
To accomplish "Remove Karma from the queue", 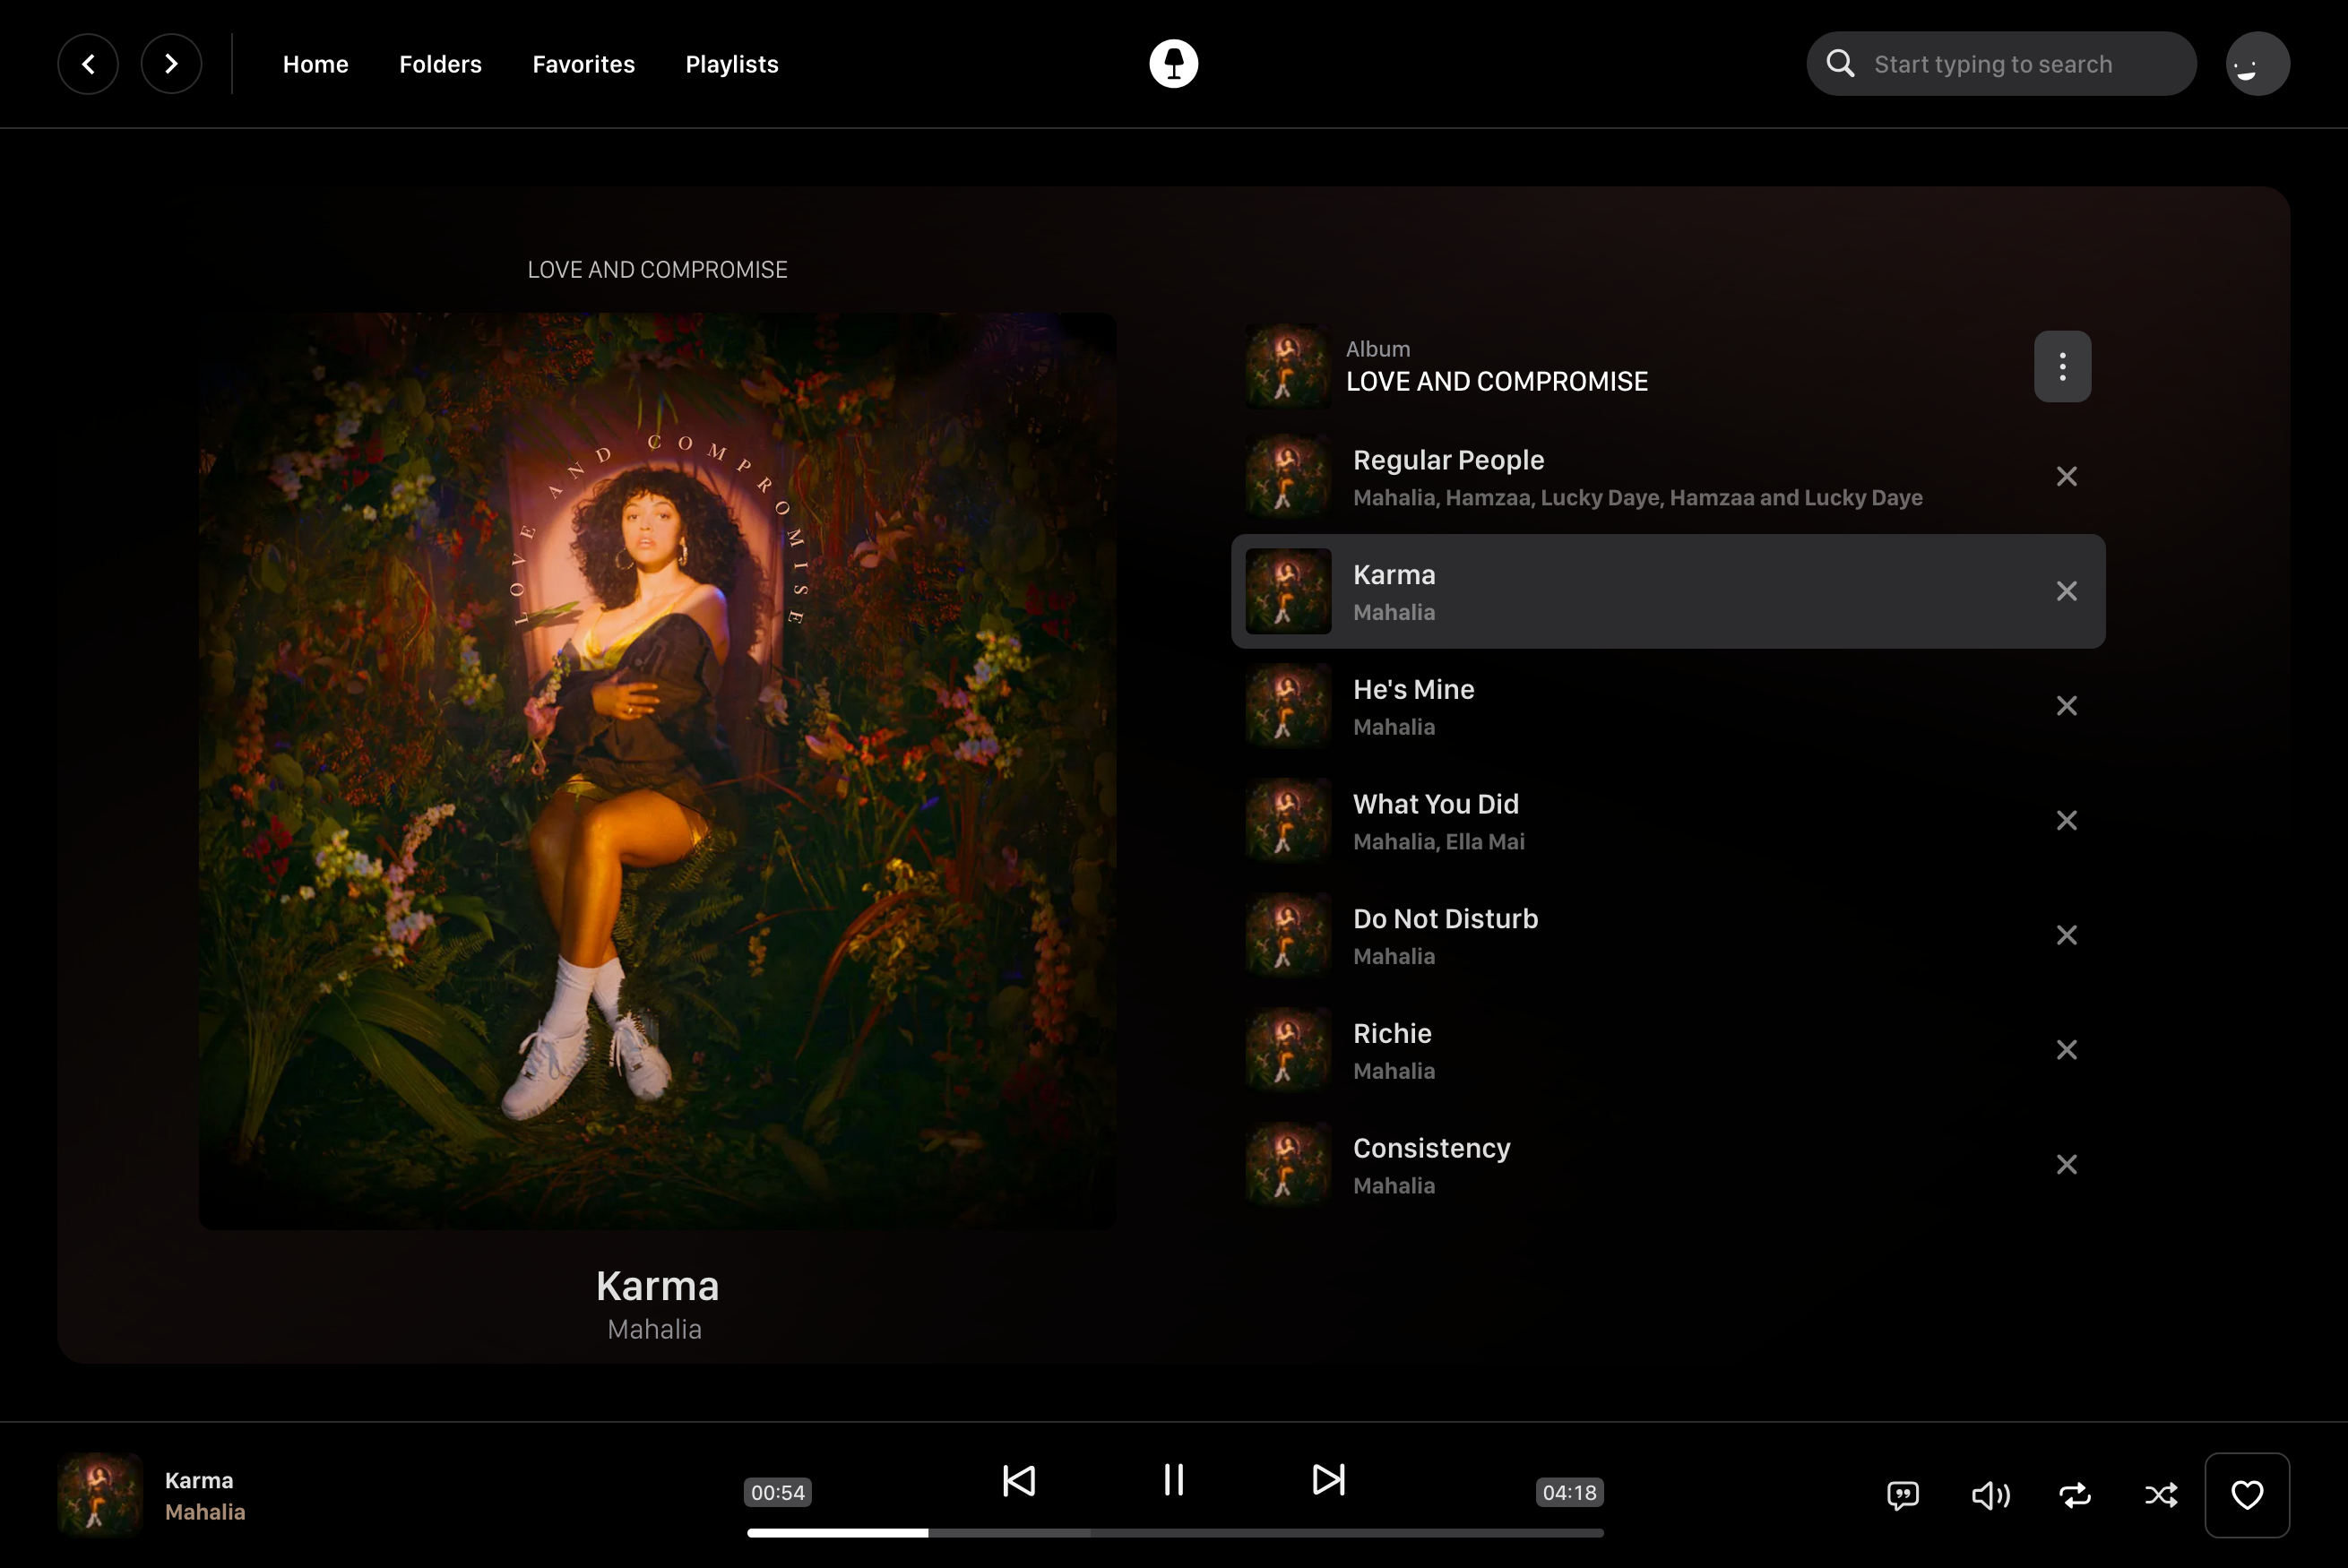I will click(2066, 591).
